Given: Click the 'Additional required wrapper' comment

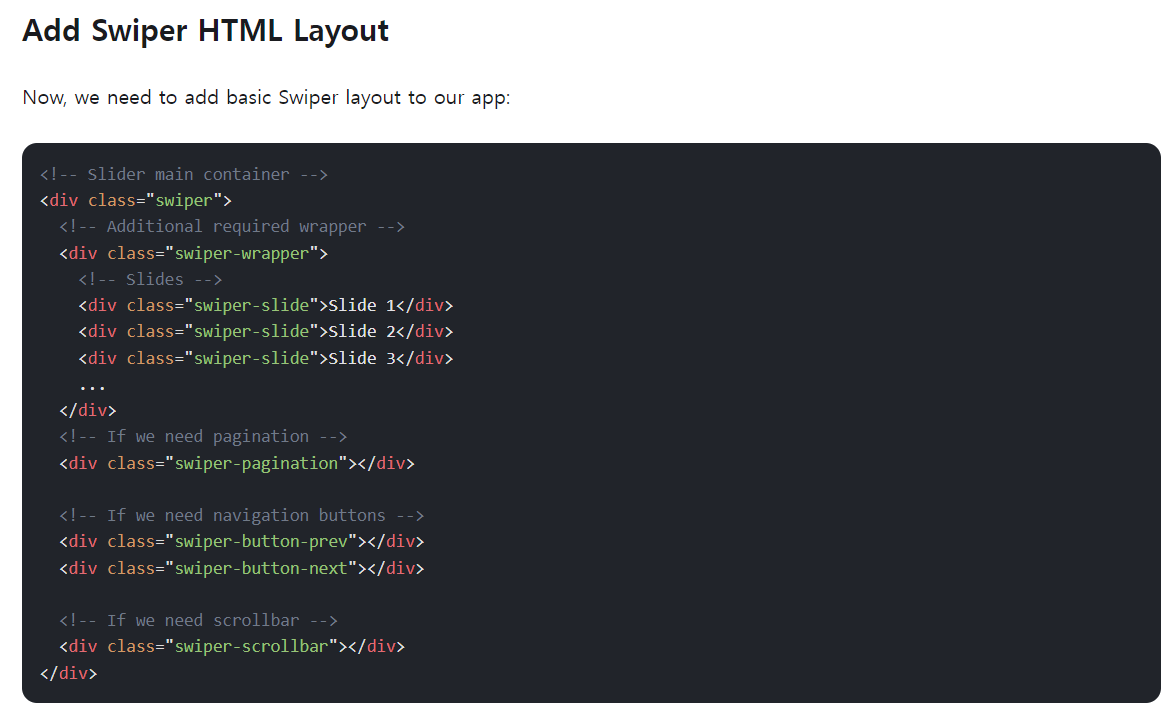Looking at the screenshot, I should coord(232,227).
